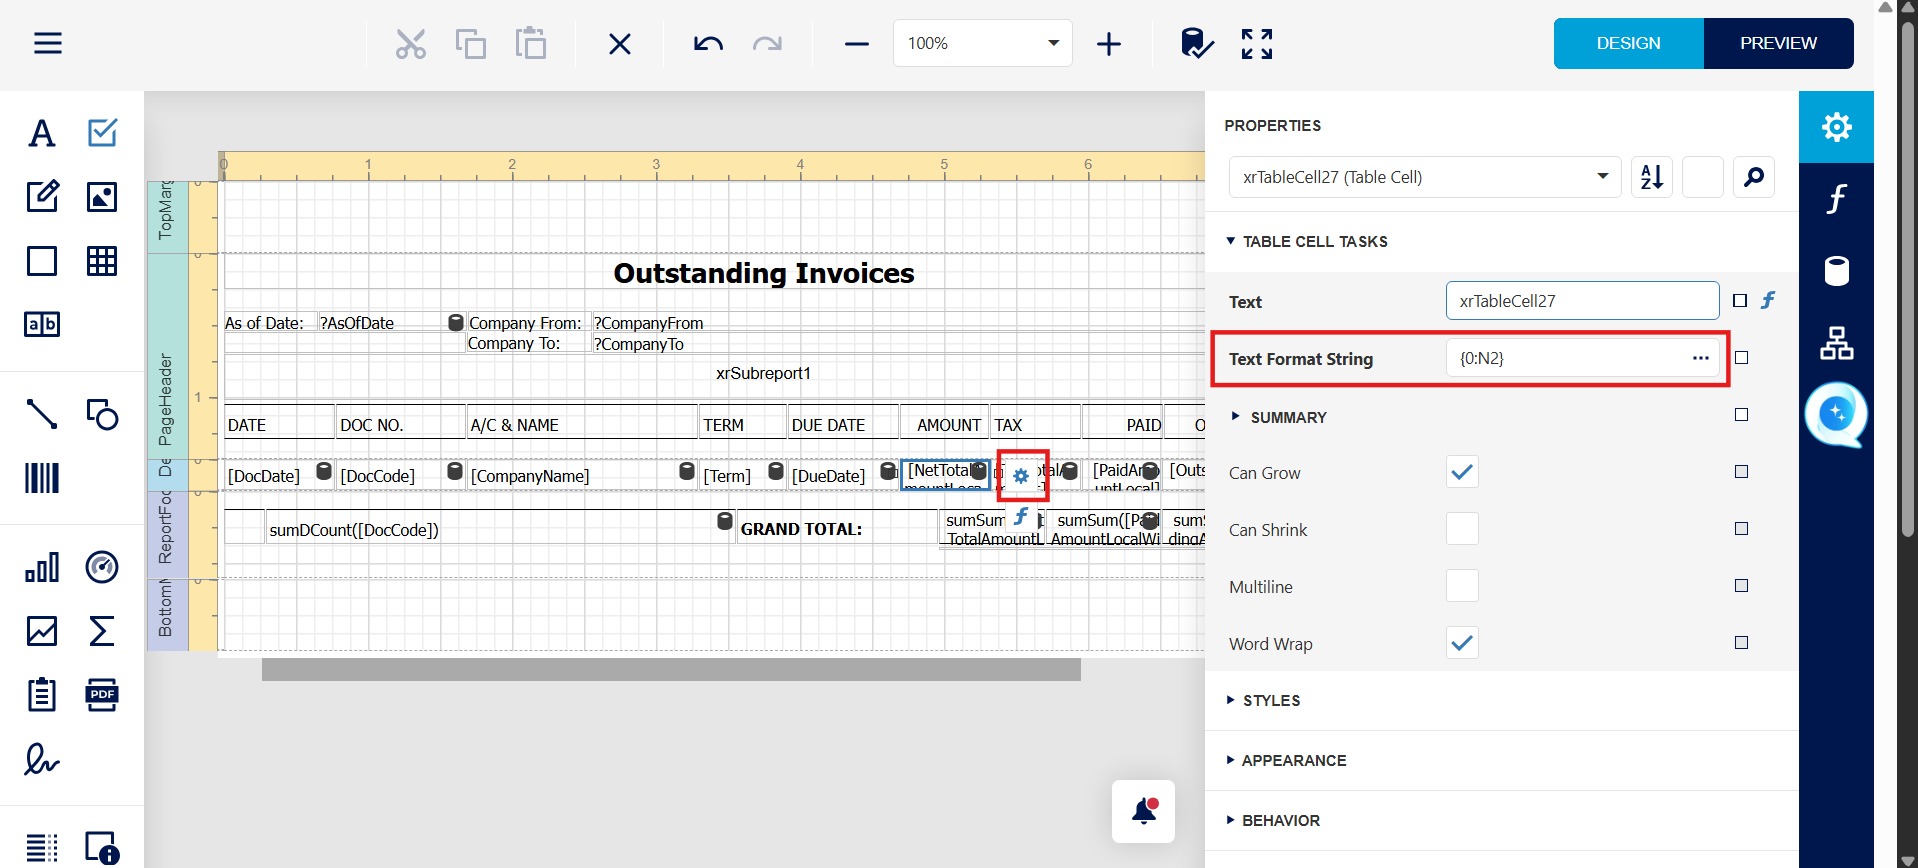
Task: Click the Text property input field
Action: (x=1581, y=301)
